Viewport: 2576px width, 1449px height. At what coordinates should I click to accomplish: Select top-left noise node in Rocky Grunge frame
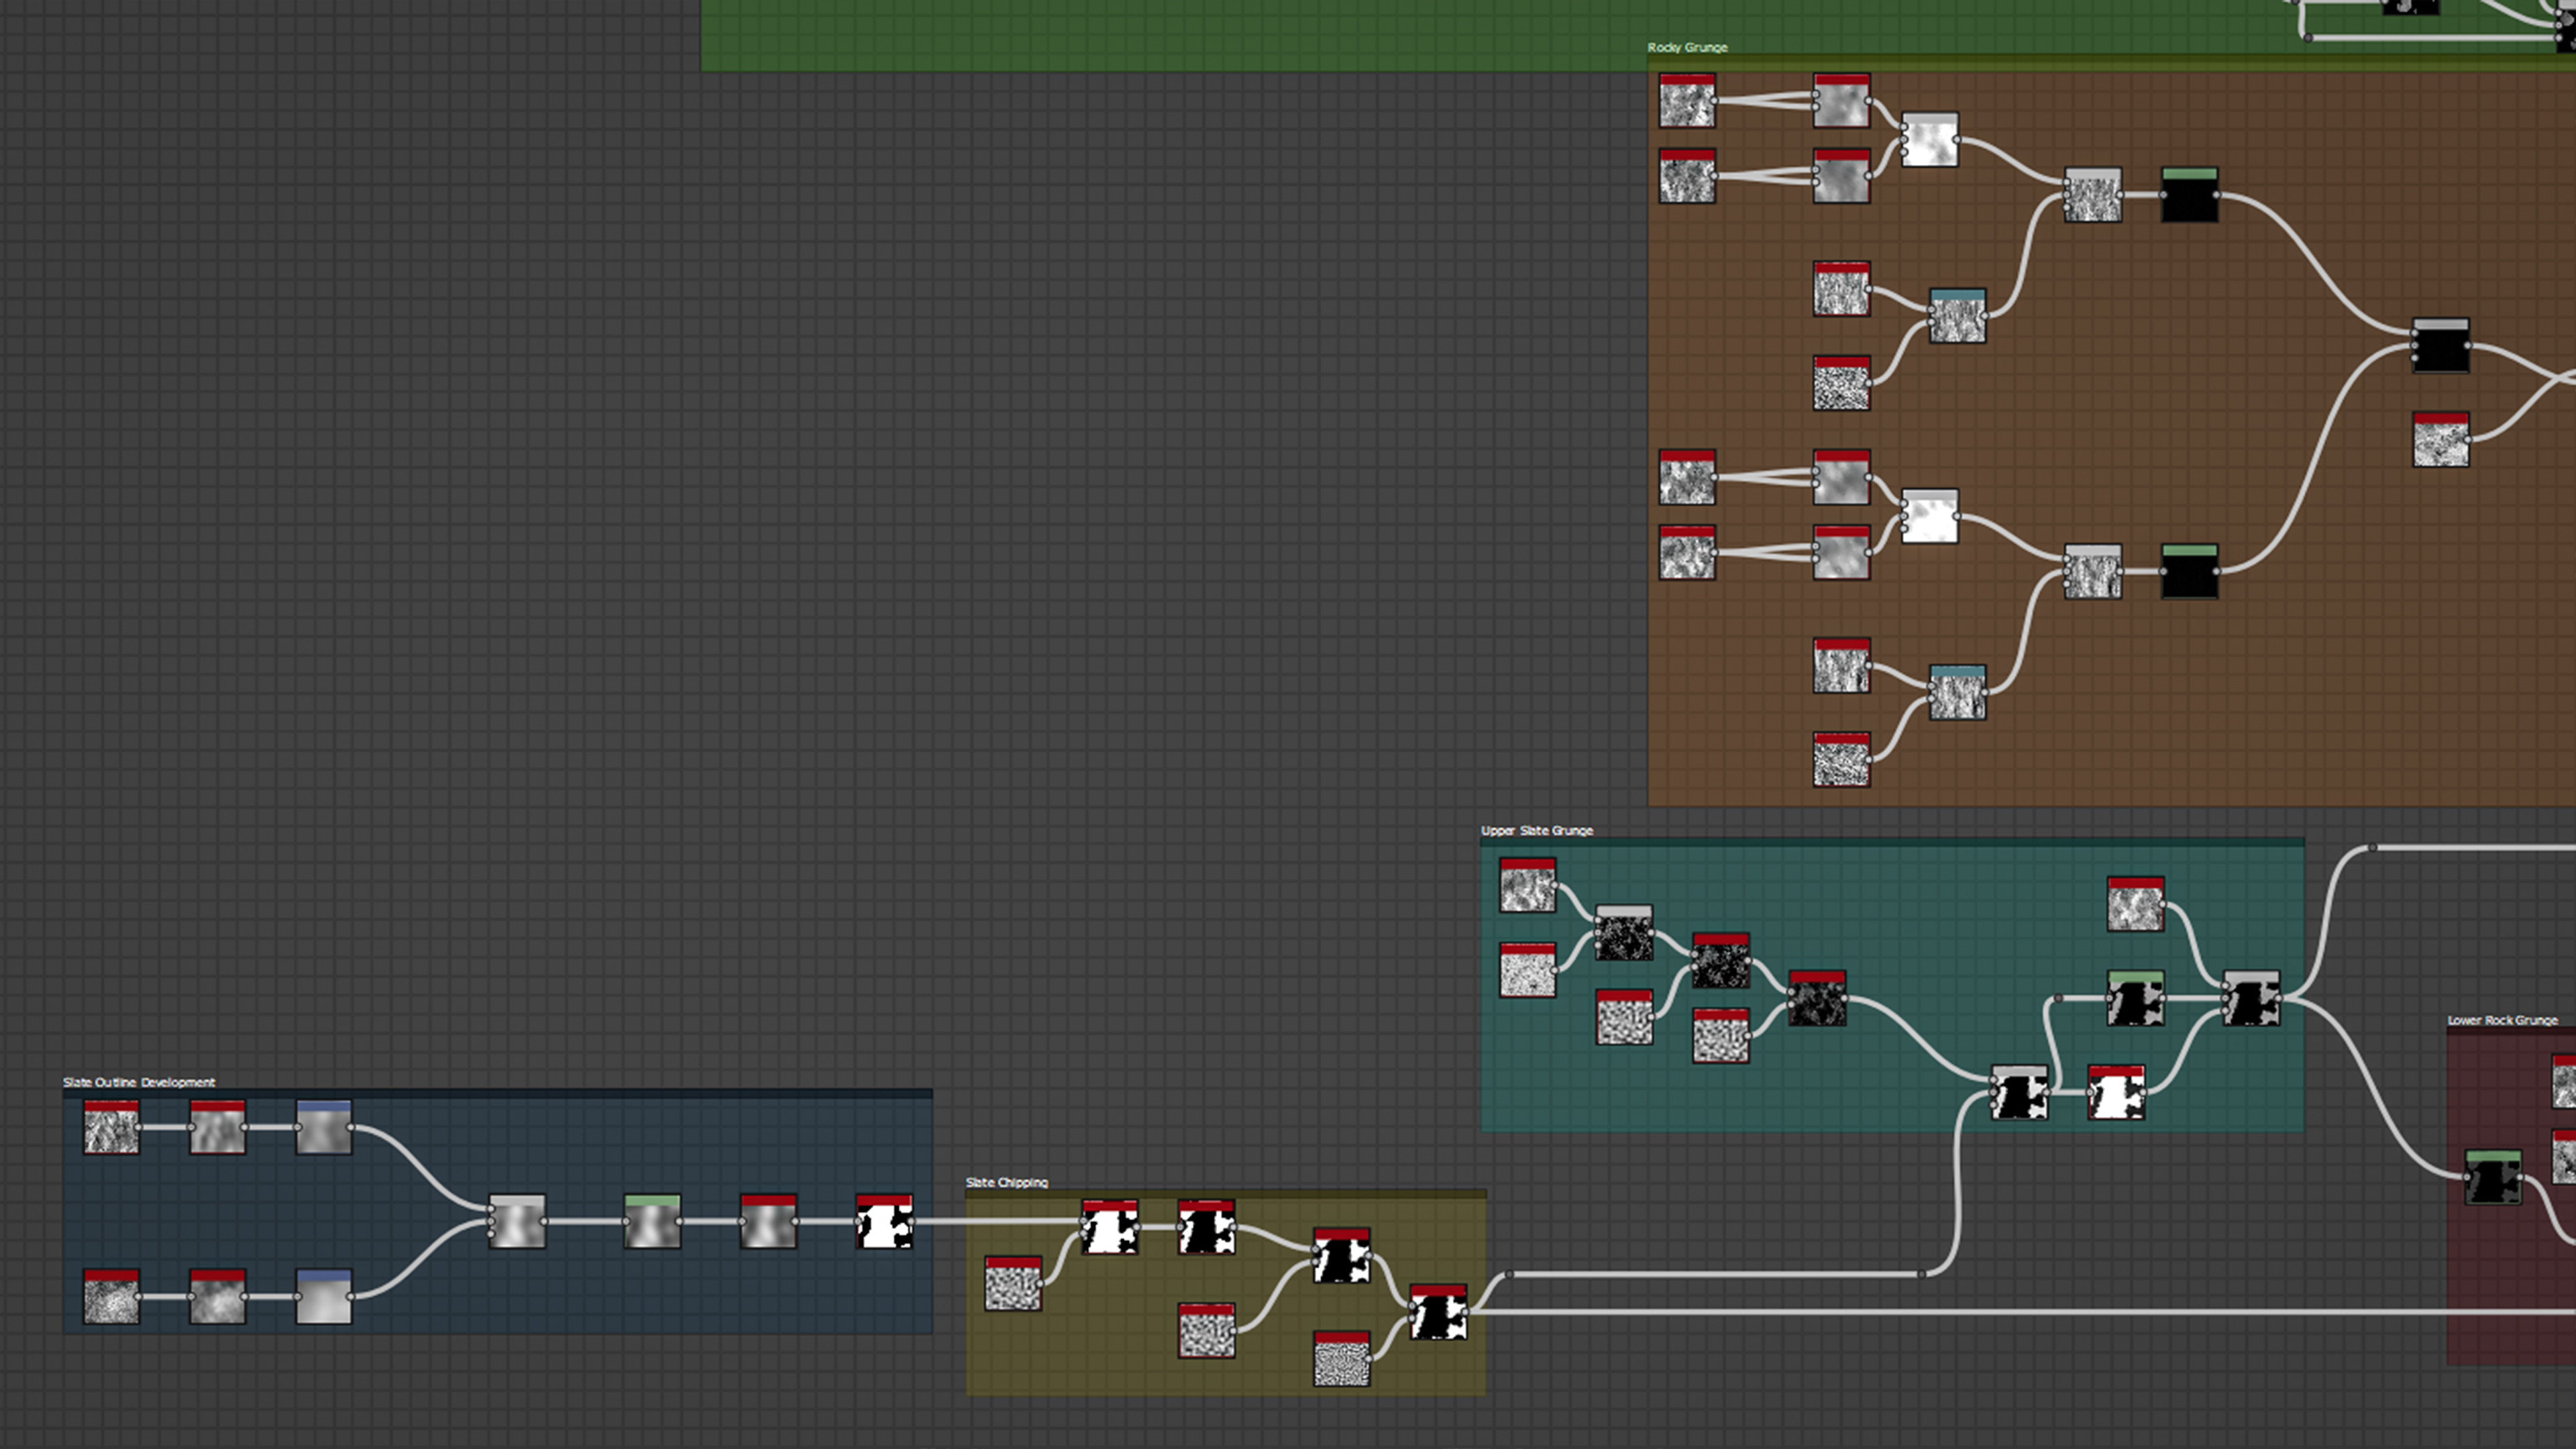(x=1687, y=100)
